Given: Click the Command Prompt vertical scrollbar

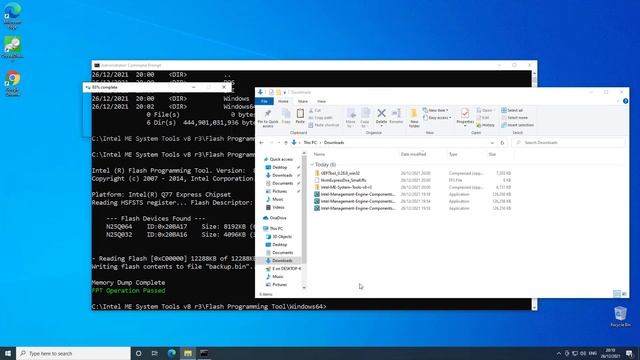Looking at the screenshot, I should pos(534,190).
